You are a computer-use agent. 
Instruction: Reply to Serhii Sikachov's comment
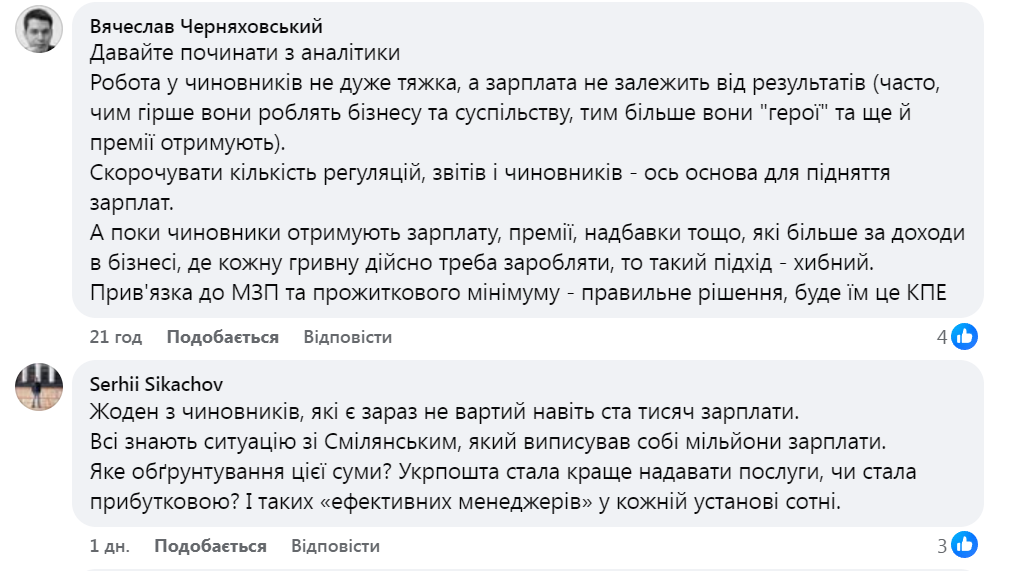pos(335,546)
